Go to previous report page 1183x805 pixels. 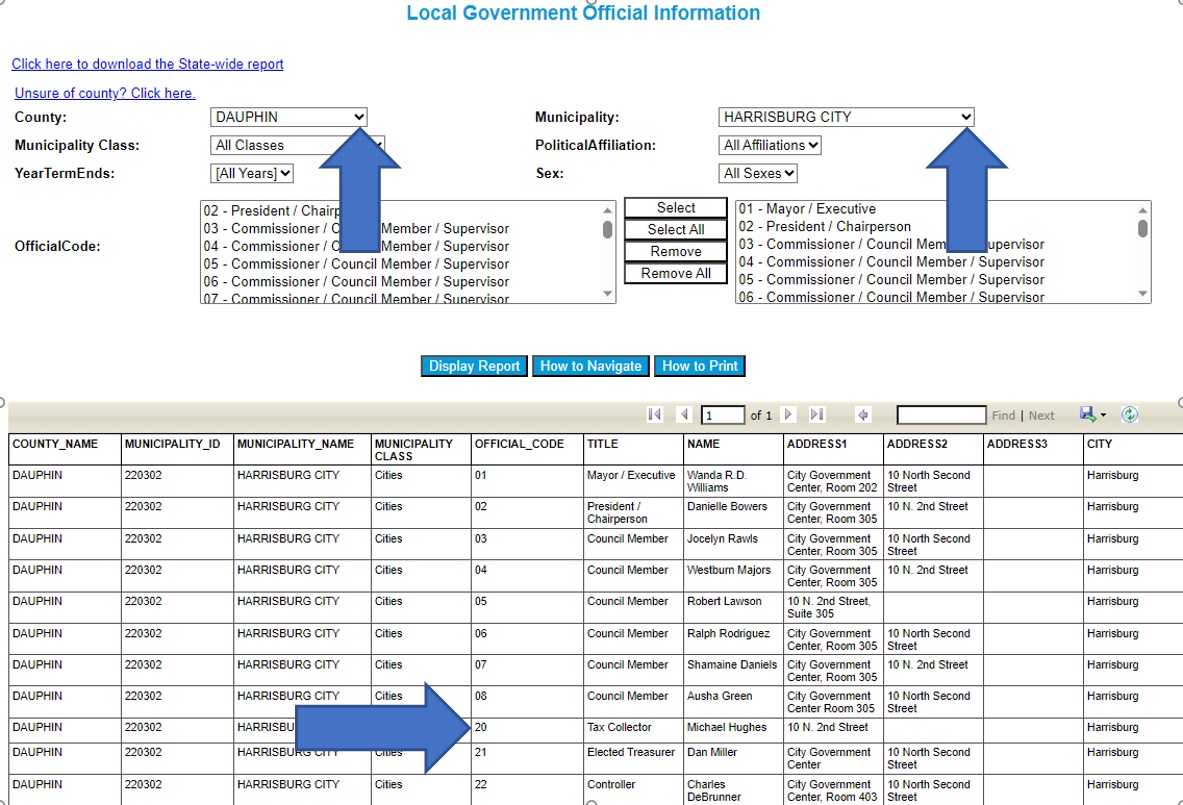click(x=684, y=415)
